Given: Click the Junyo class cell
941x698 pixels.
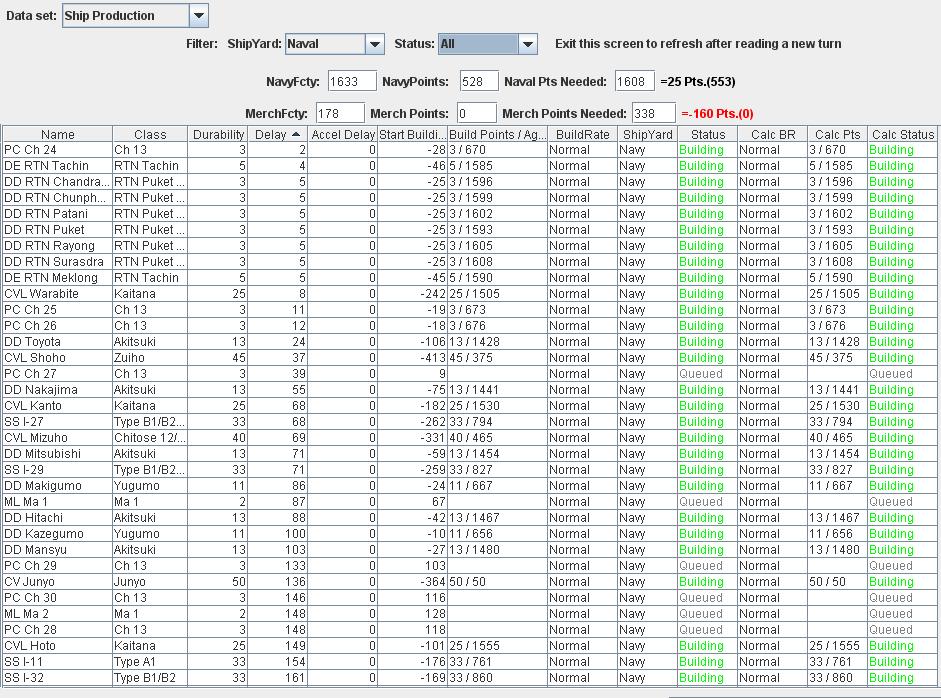Looking at the screenshot, I should 150,582.
